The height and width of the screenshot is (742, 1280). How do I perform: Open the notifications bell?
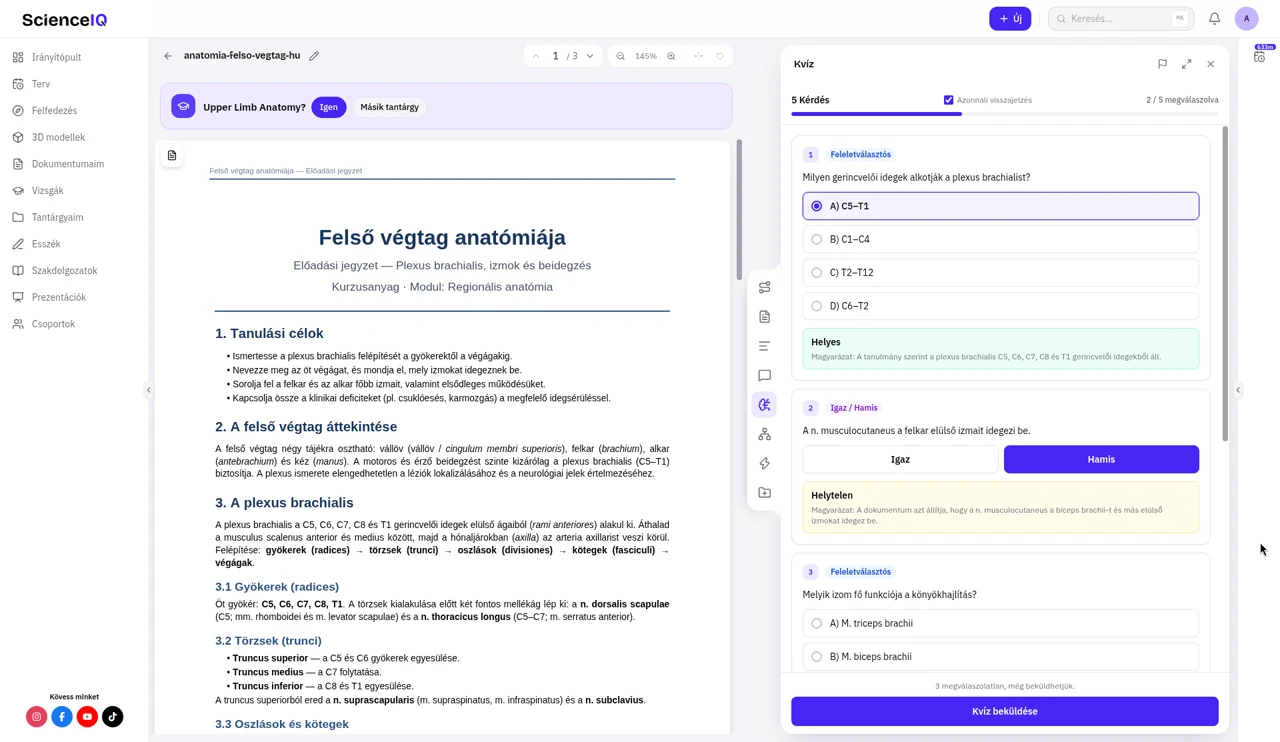(1214, 19)
